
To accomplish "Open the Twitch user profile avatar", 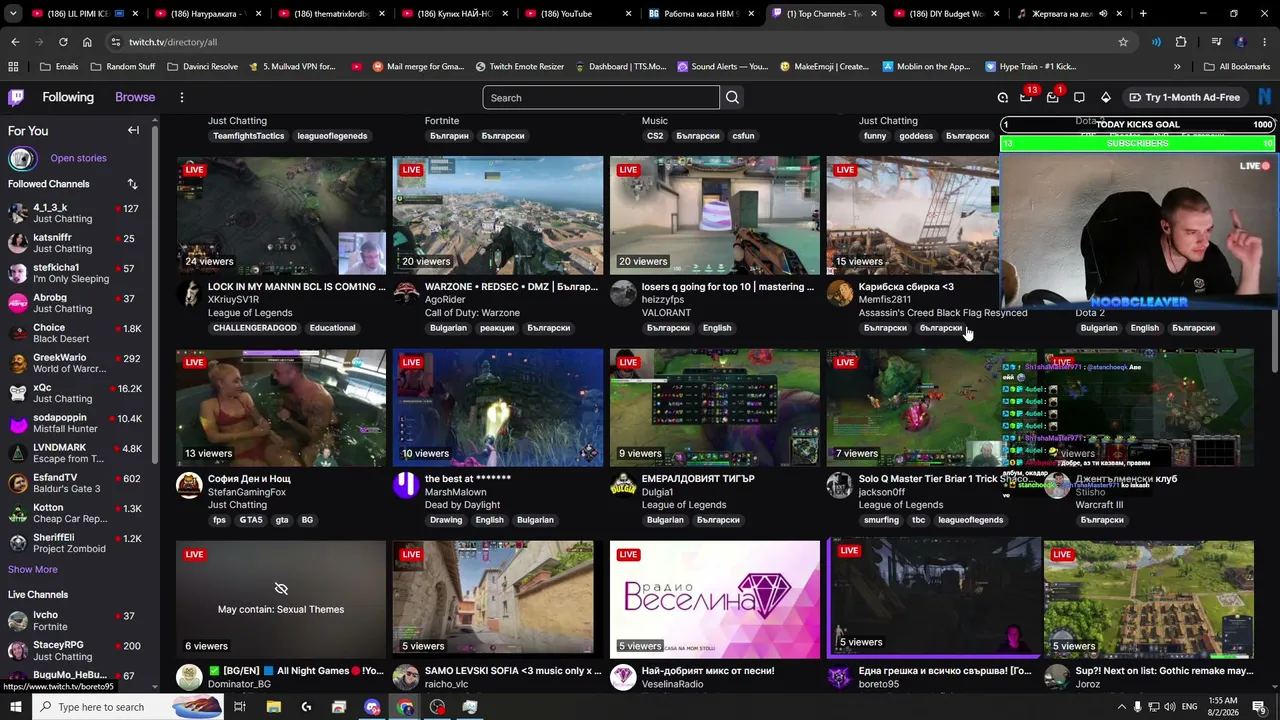I will pos(1265,97).
